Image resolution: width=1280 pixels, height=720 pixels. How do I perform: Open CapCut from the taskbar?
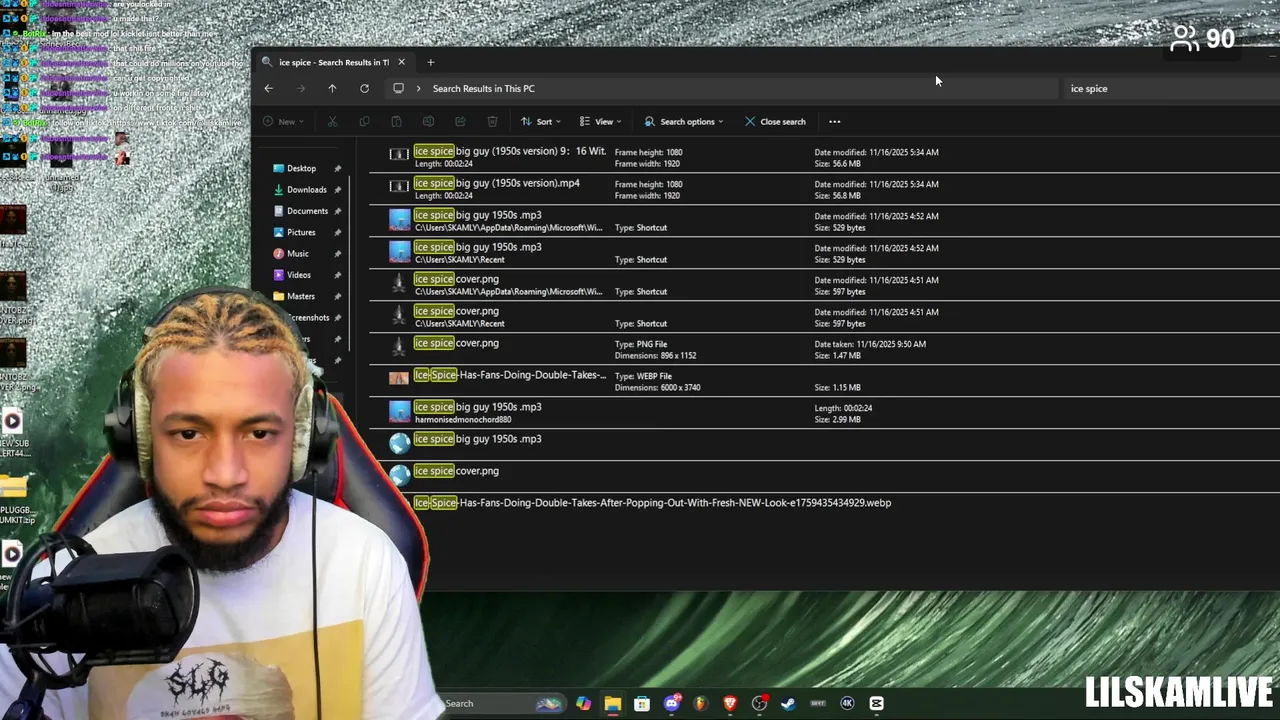coord(876,703)
